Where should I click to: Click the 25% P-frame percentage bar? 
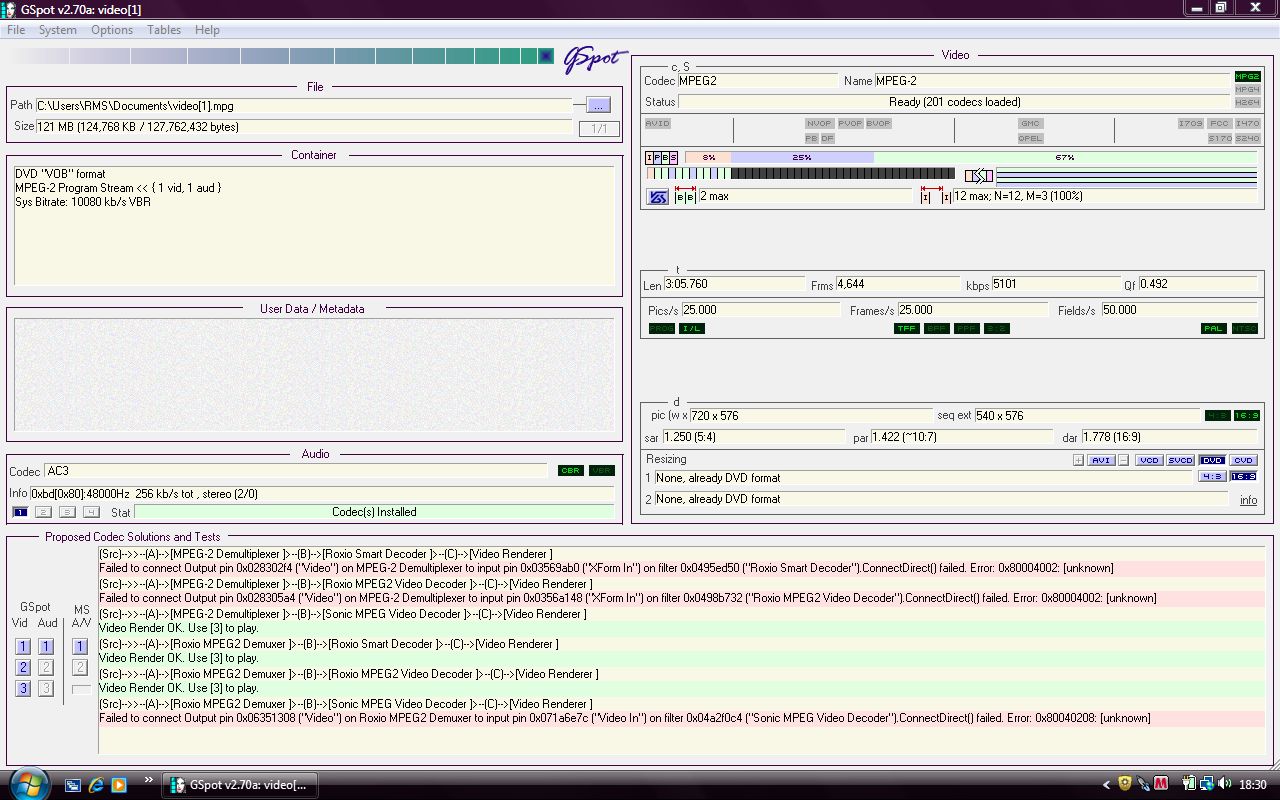(x=802, y=158)
